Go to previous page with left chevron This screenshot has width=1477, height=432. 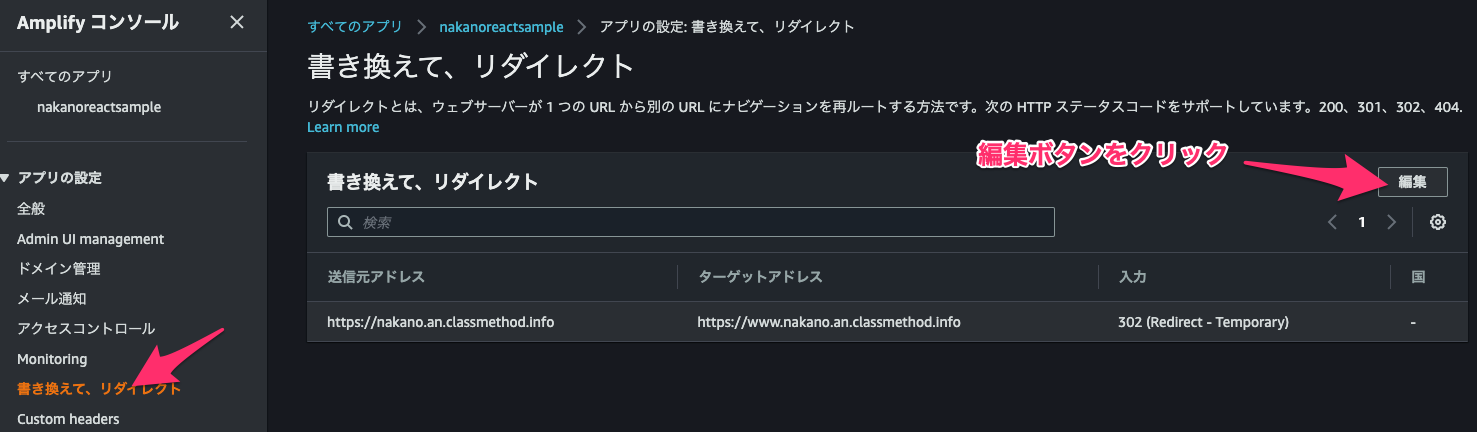tap(1332, 223)
